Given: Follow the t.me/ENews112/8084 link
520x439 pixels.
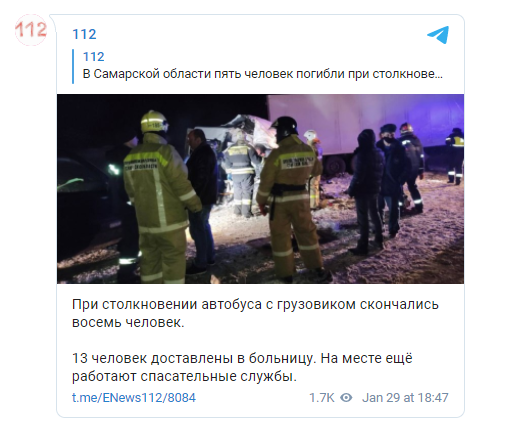Looking at the screenshot, I should pyautogui.click(x=134, y=397).
